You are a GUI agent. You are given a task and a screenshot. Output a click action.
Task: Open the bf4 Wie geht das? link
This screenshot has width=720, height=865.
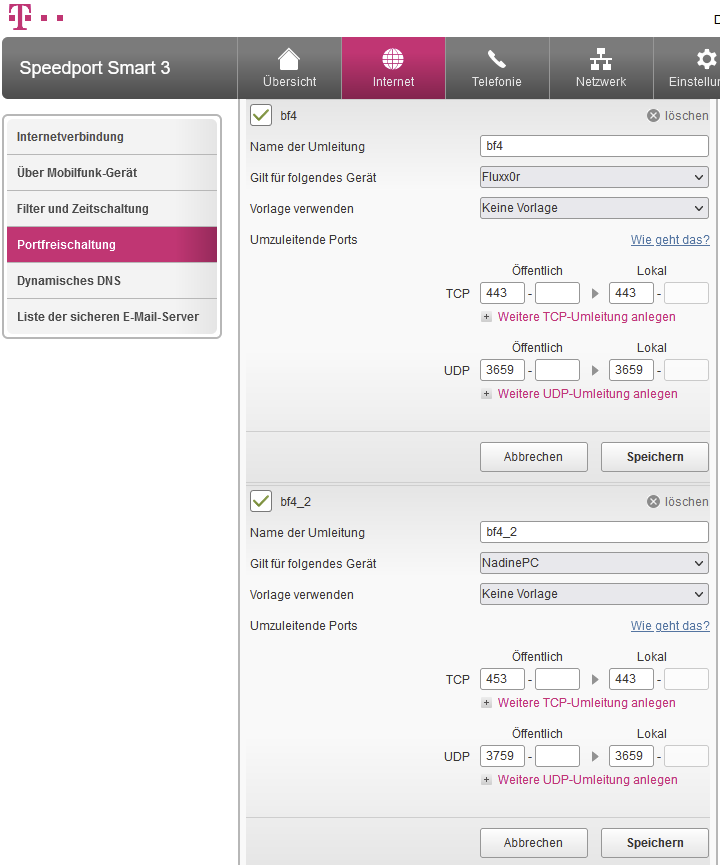click(x=670, y=239)
